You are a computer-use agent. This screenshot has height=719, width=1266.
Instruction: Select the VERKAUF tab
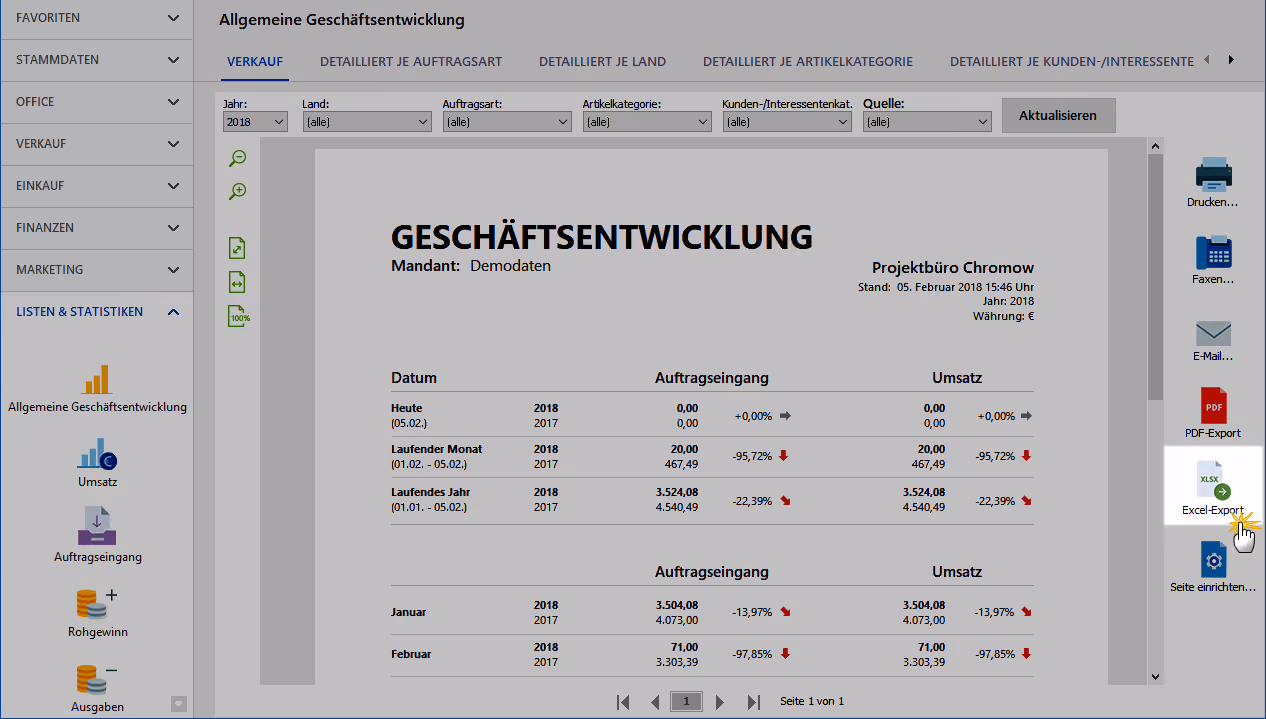click(255, 61)
